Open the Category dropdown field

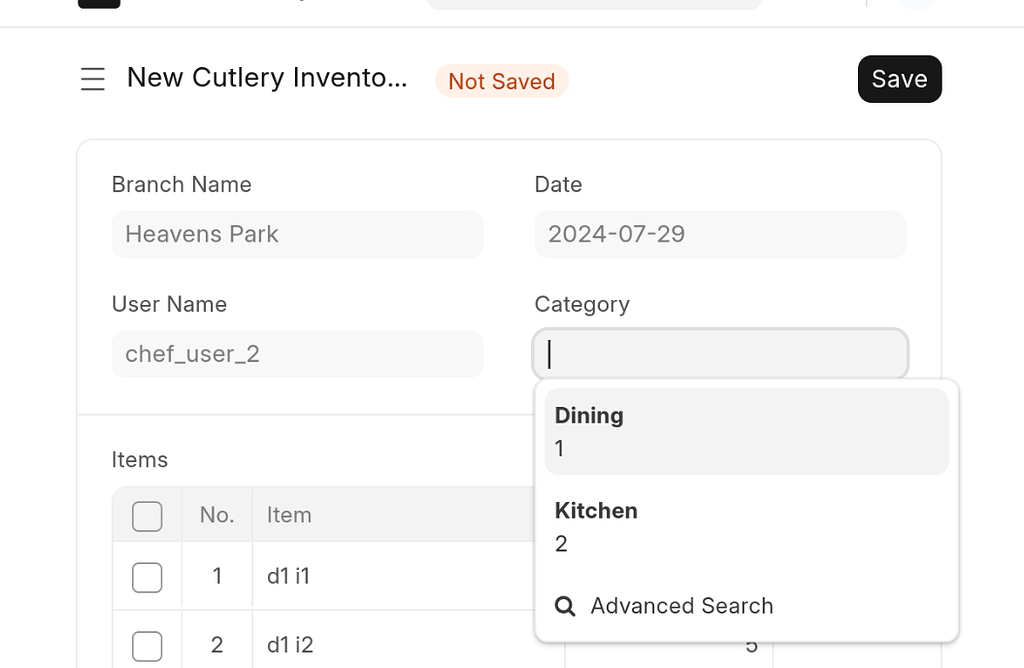[x=720, y=354]
